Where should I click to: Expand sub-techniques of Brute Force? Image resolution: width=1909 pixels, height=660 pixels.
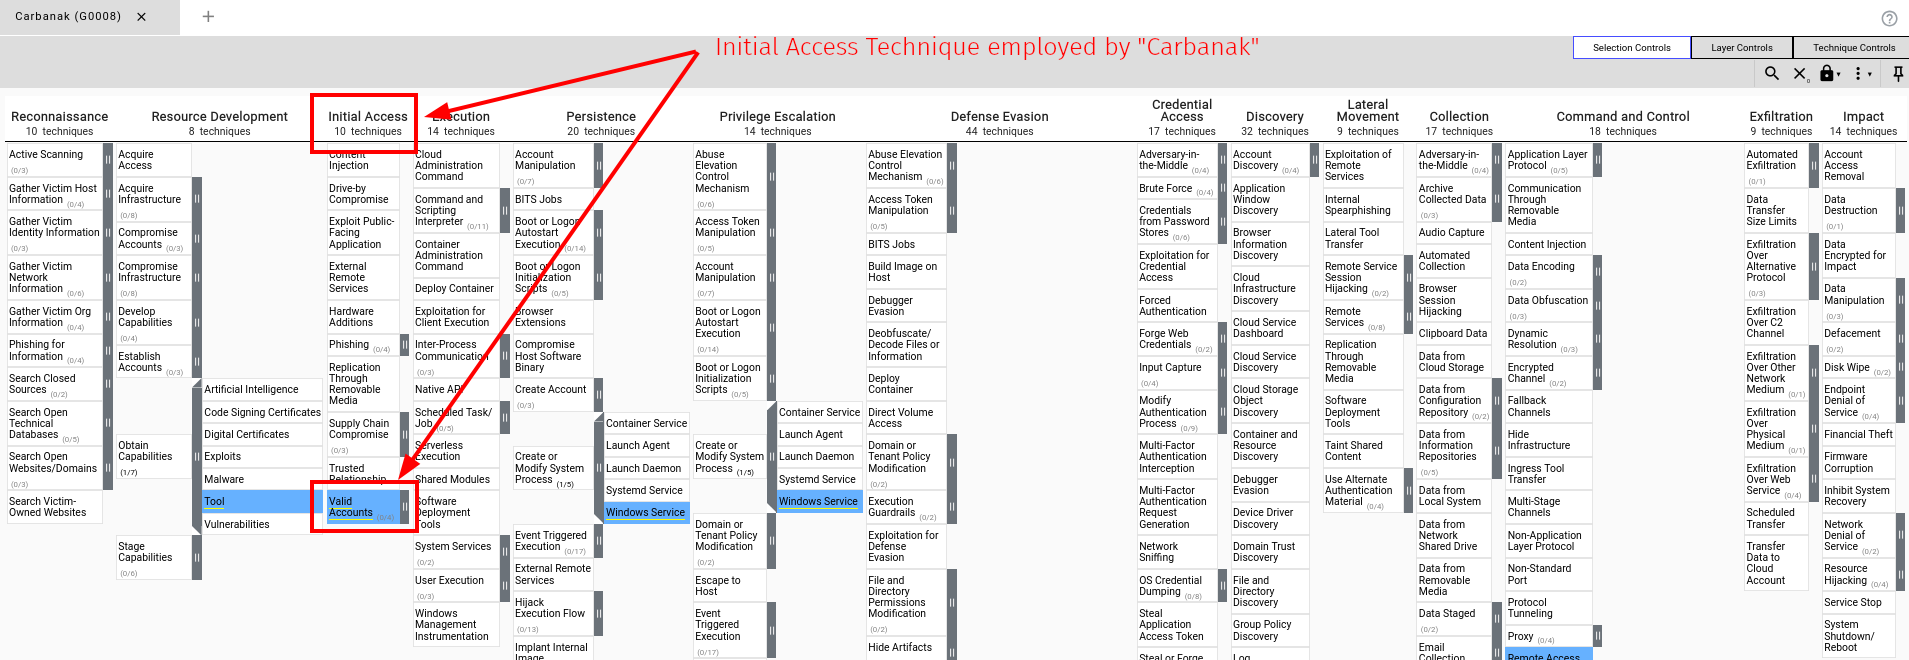pos(1222,188)
